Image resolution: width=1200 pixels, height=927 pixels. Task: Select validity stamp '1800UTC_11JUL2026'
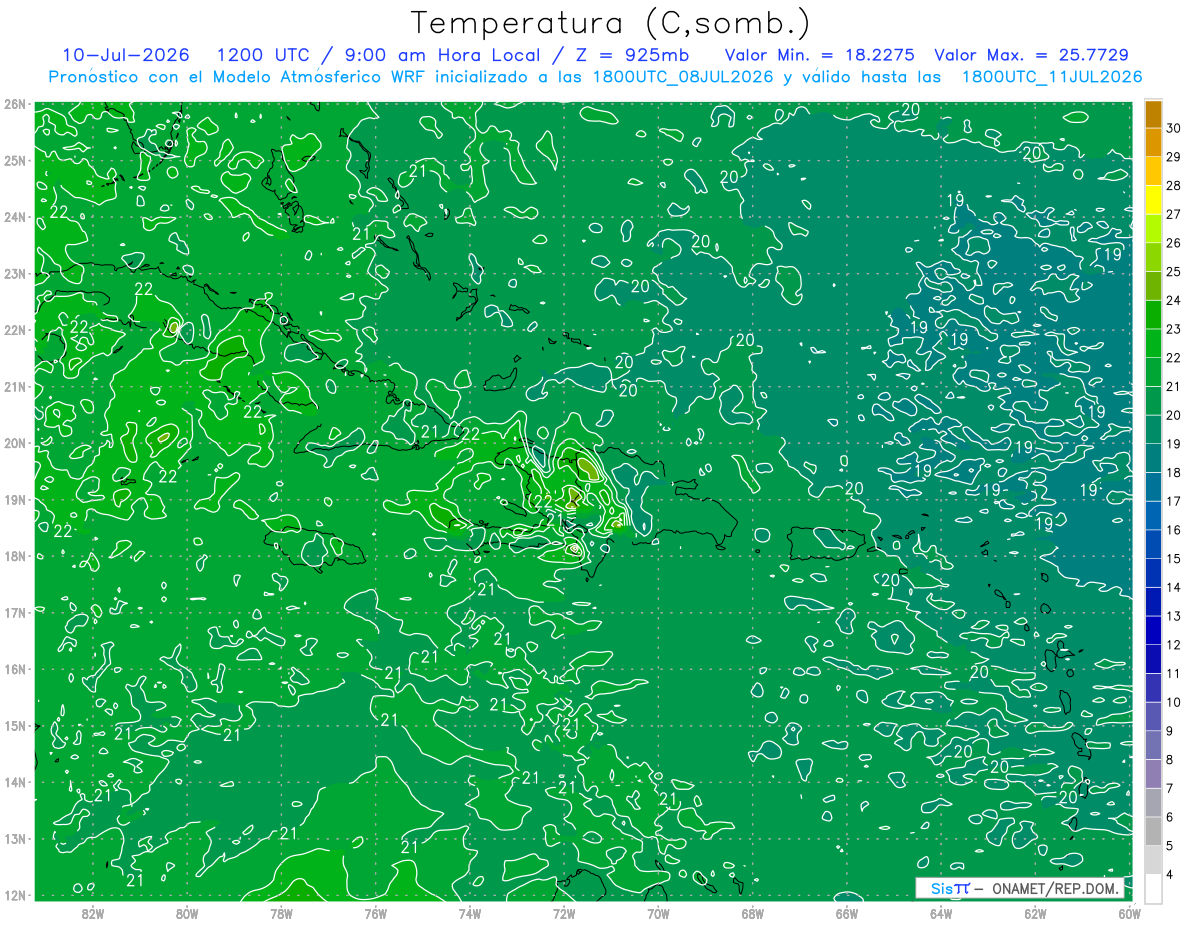click(1051, 76)
